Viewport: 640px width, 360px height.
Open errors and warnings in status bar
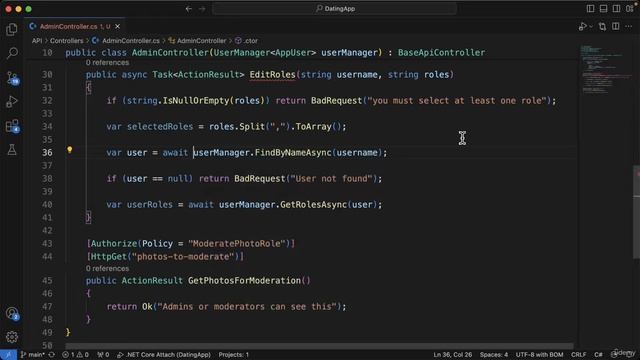(75, 355)
